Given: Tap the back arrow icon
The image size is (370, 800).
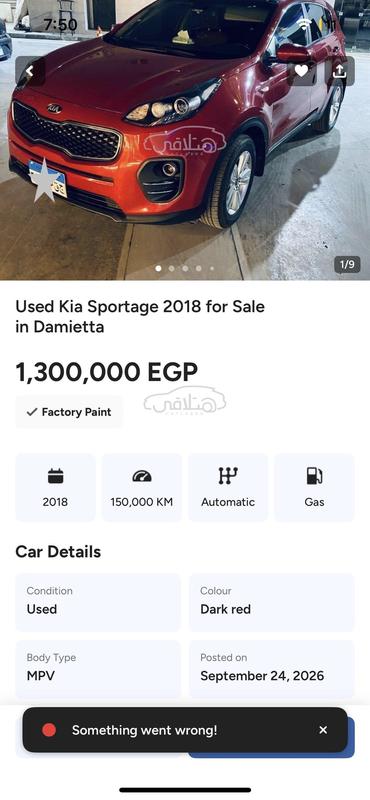Looking at the screenshot, I should point(30,71).
